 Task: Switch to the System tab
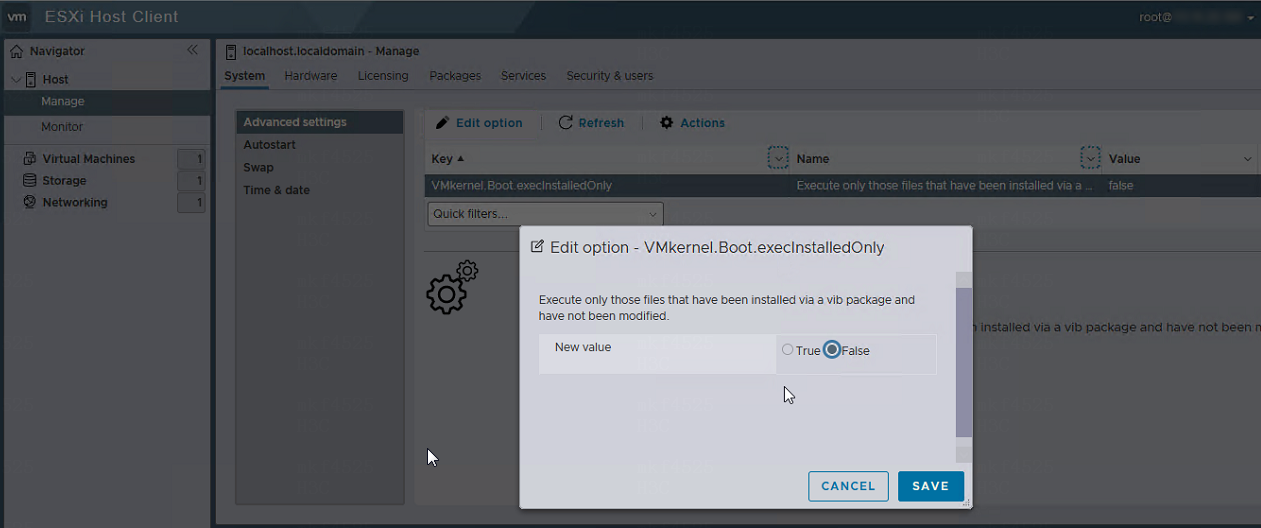pos(245,76)
